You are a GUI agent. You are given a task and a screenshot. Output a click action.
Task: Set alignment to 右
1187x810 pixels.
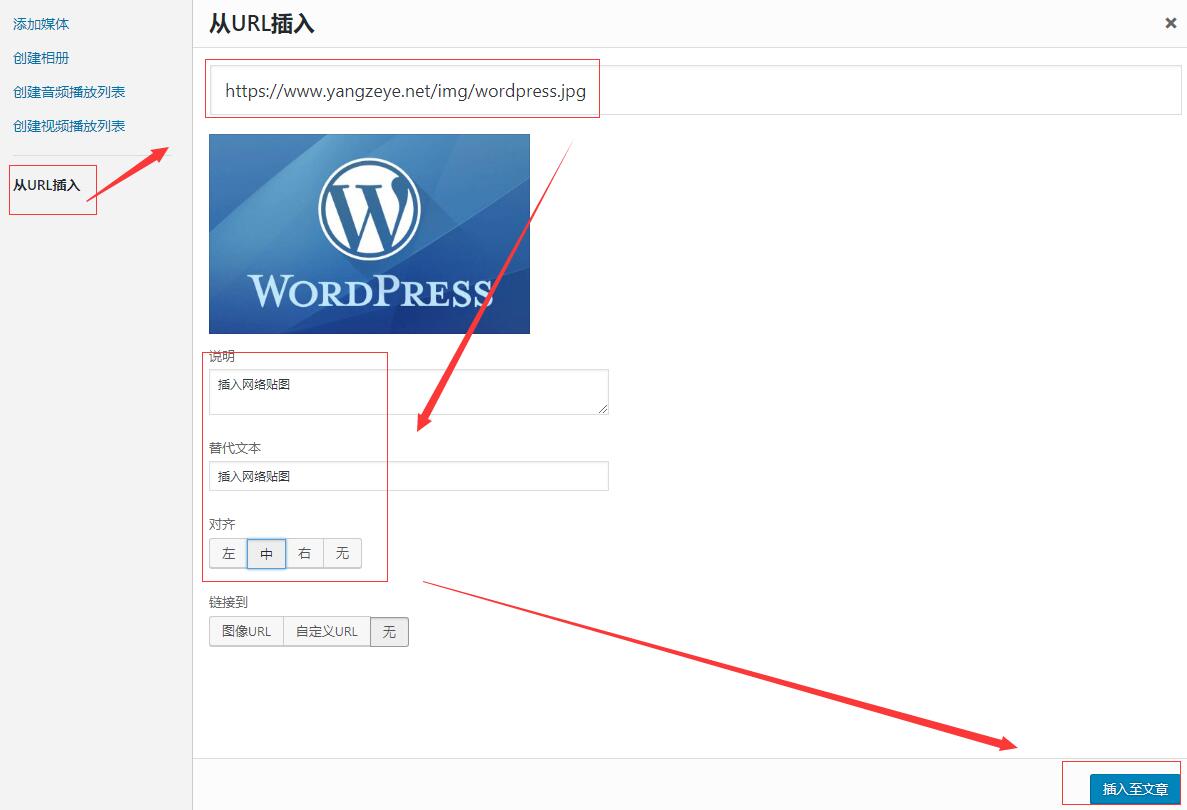304,554
